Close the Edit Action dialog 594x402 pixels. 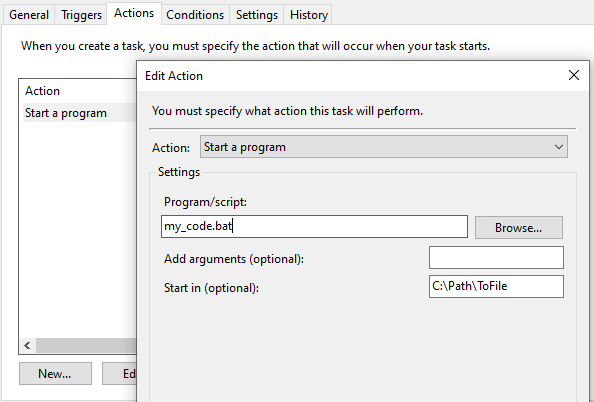574,75
